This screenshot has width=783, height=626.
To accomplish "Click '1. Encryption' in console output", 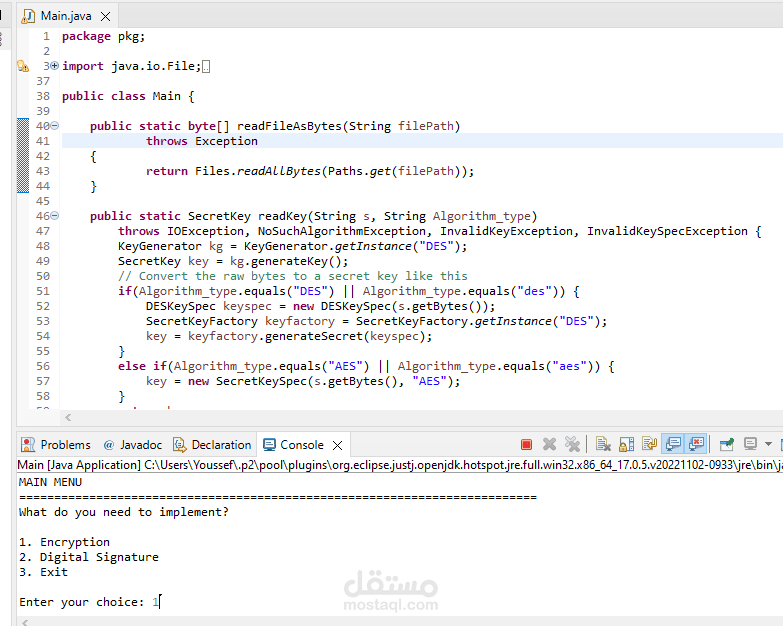I will click(x=64, y=542).
